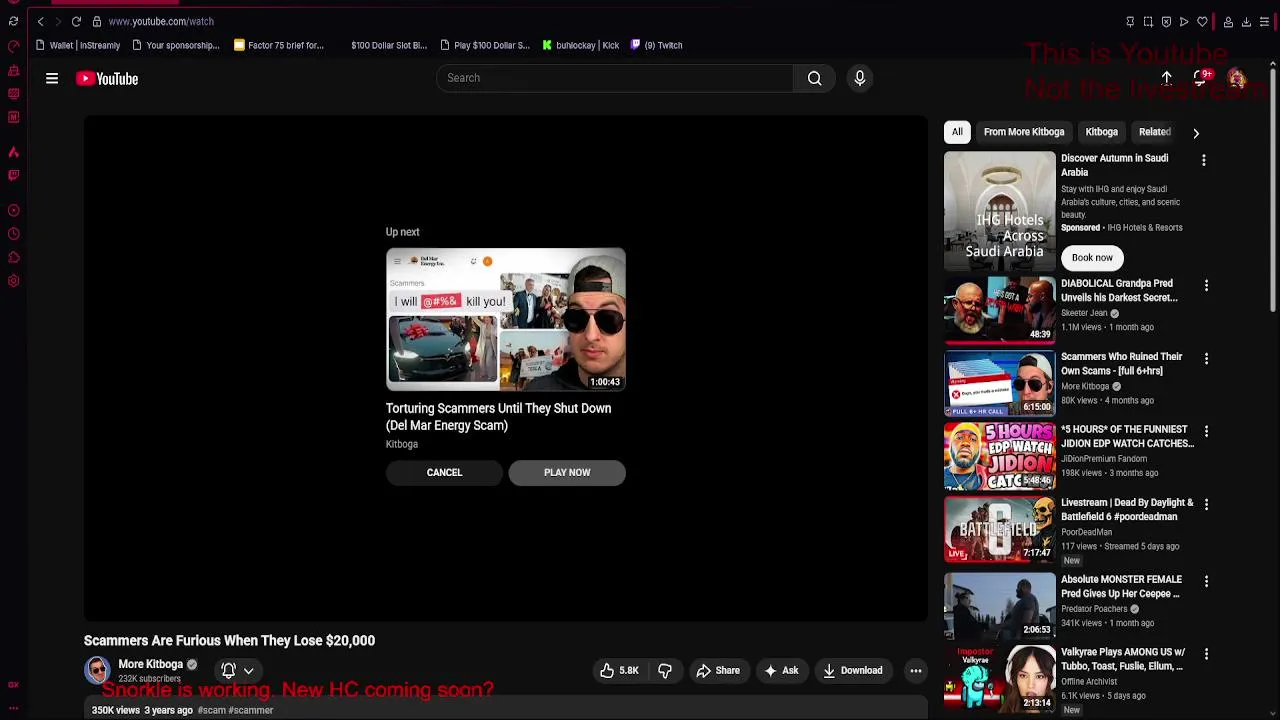Screen dimensions: 1280x720
Task: Open the YouTube hamburger guide menu
Action: click(52, 78)
